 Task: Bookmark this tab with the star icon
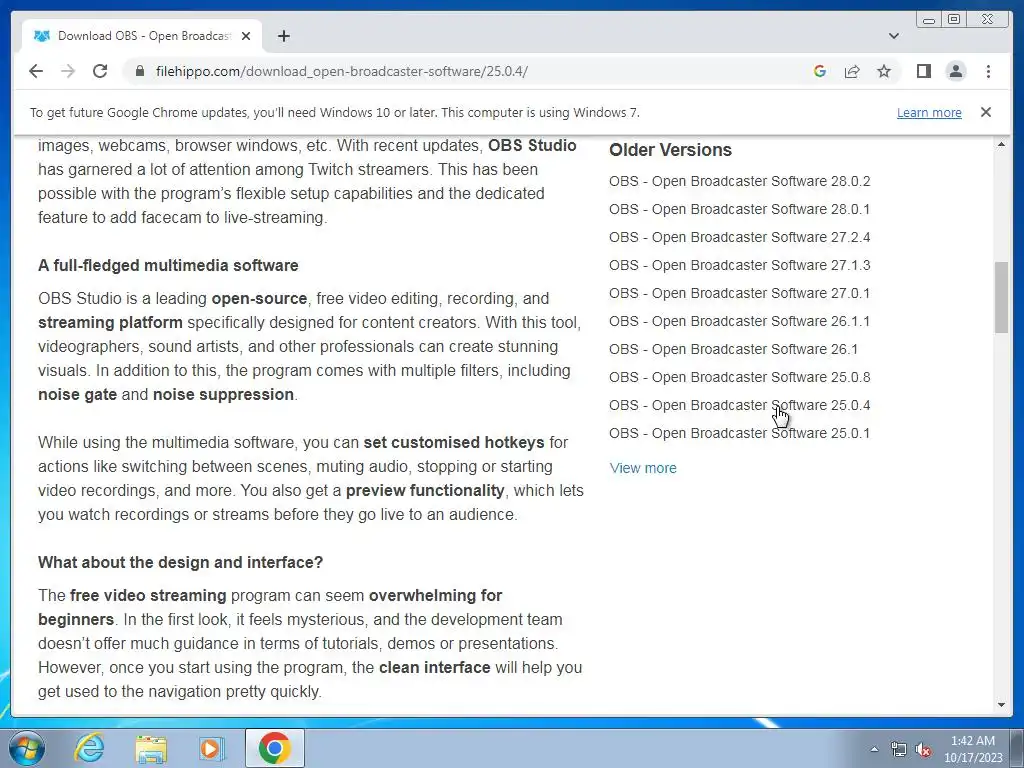pos(884,71)
